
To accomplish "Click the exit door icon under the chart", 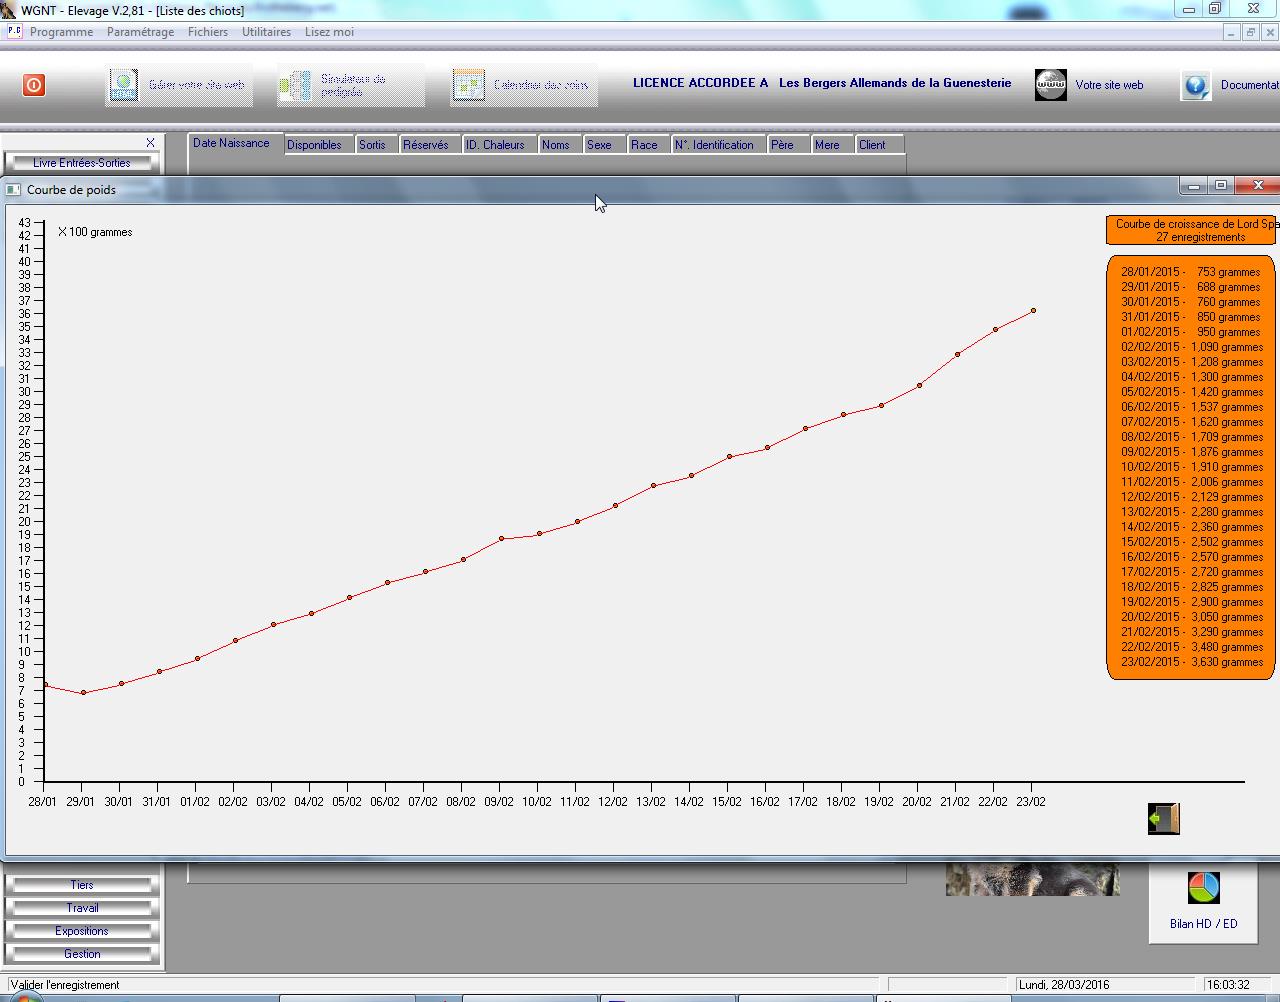I will click(x=1163, y=819).
